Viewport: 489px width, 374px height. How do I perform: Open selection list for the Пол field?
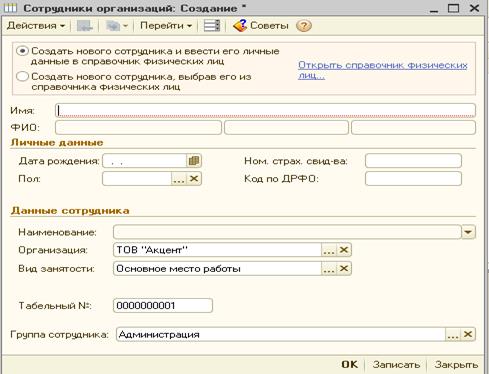coord(179,179)
